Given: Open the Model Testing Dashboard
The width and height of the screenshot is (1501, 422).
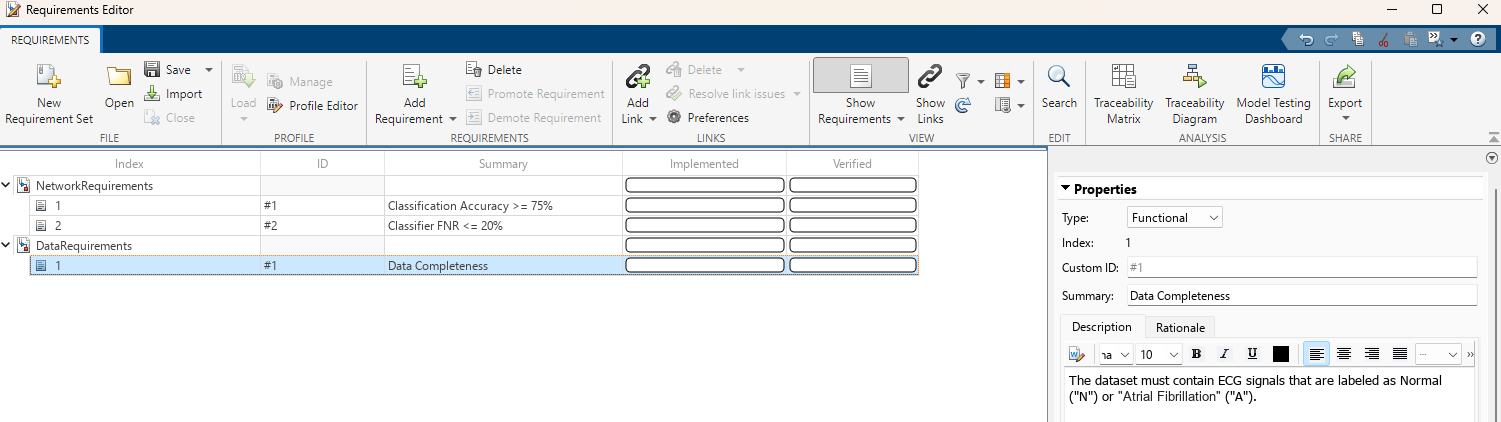Looking at the screenshot, I should click(1273, 94).
